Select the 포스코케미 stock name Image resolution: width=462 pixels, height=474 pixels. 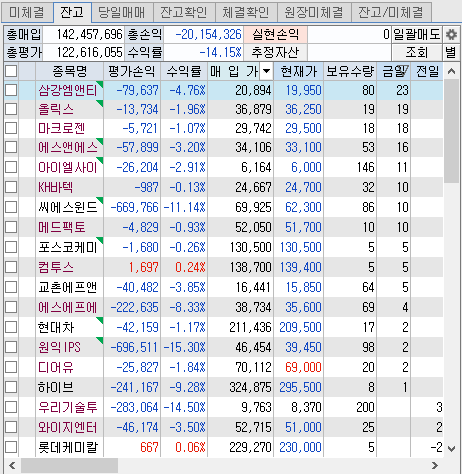pos(68,247)
